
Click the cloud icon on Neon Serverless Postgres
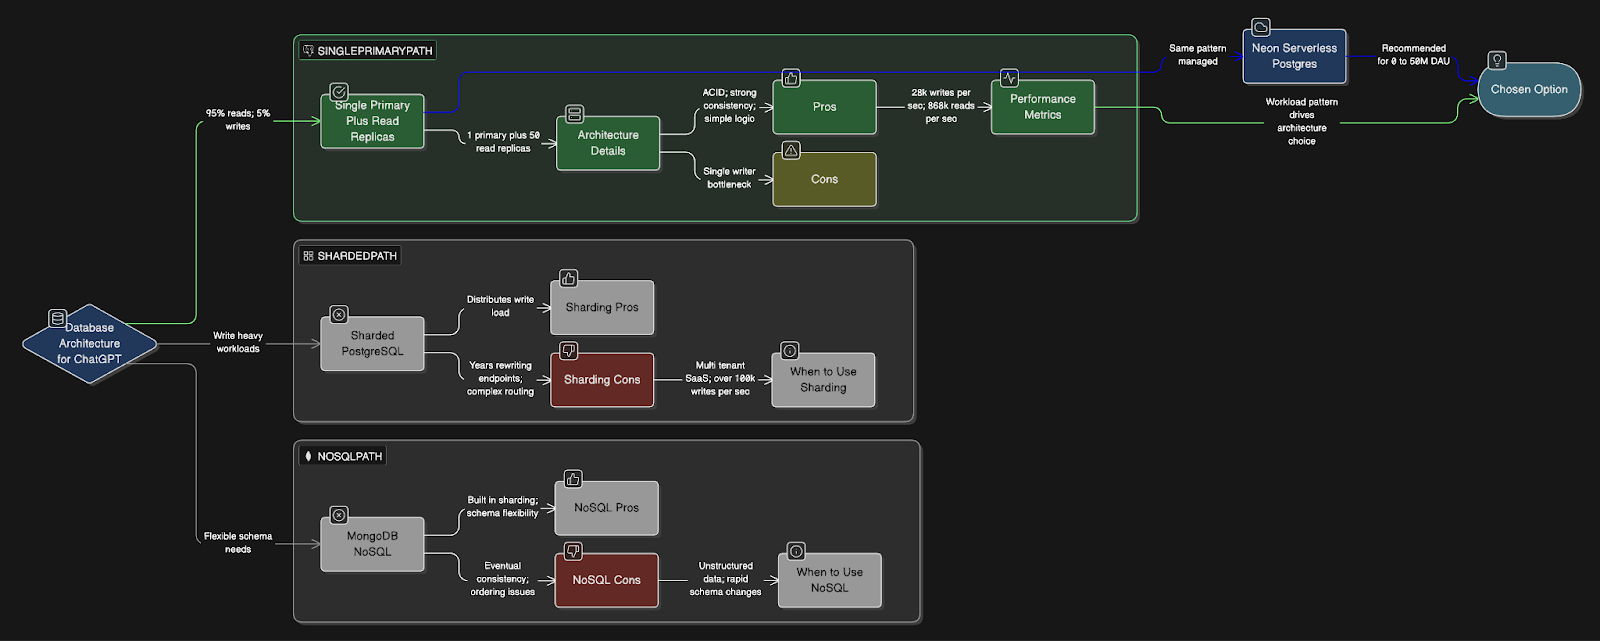(x=1261, y=27)
